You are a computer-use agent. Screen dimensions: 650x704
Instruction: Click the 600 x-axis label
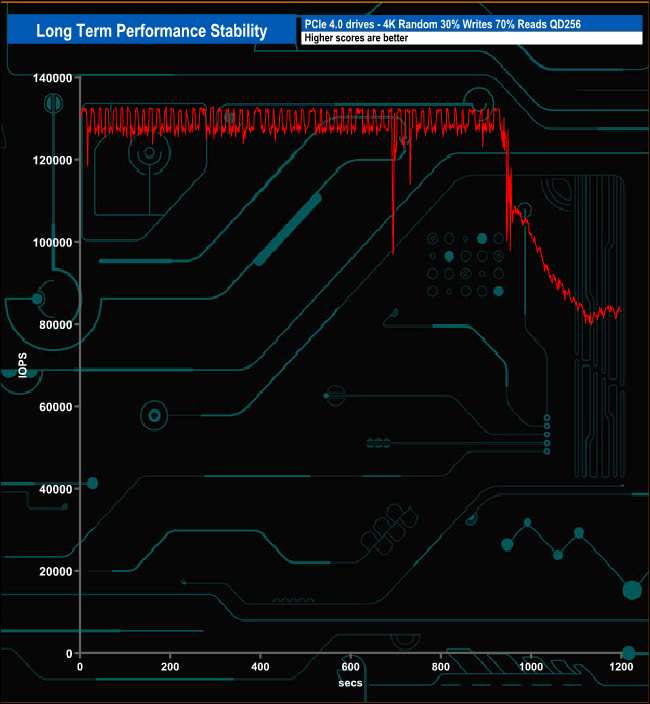pyautogui.click(x=351, y=667)
